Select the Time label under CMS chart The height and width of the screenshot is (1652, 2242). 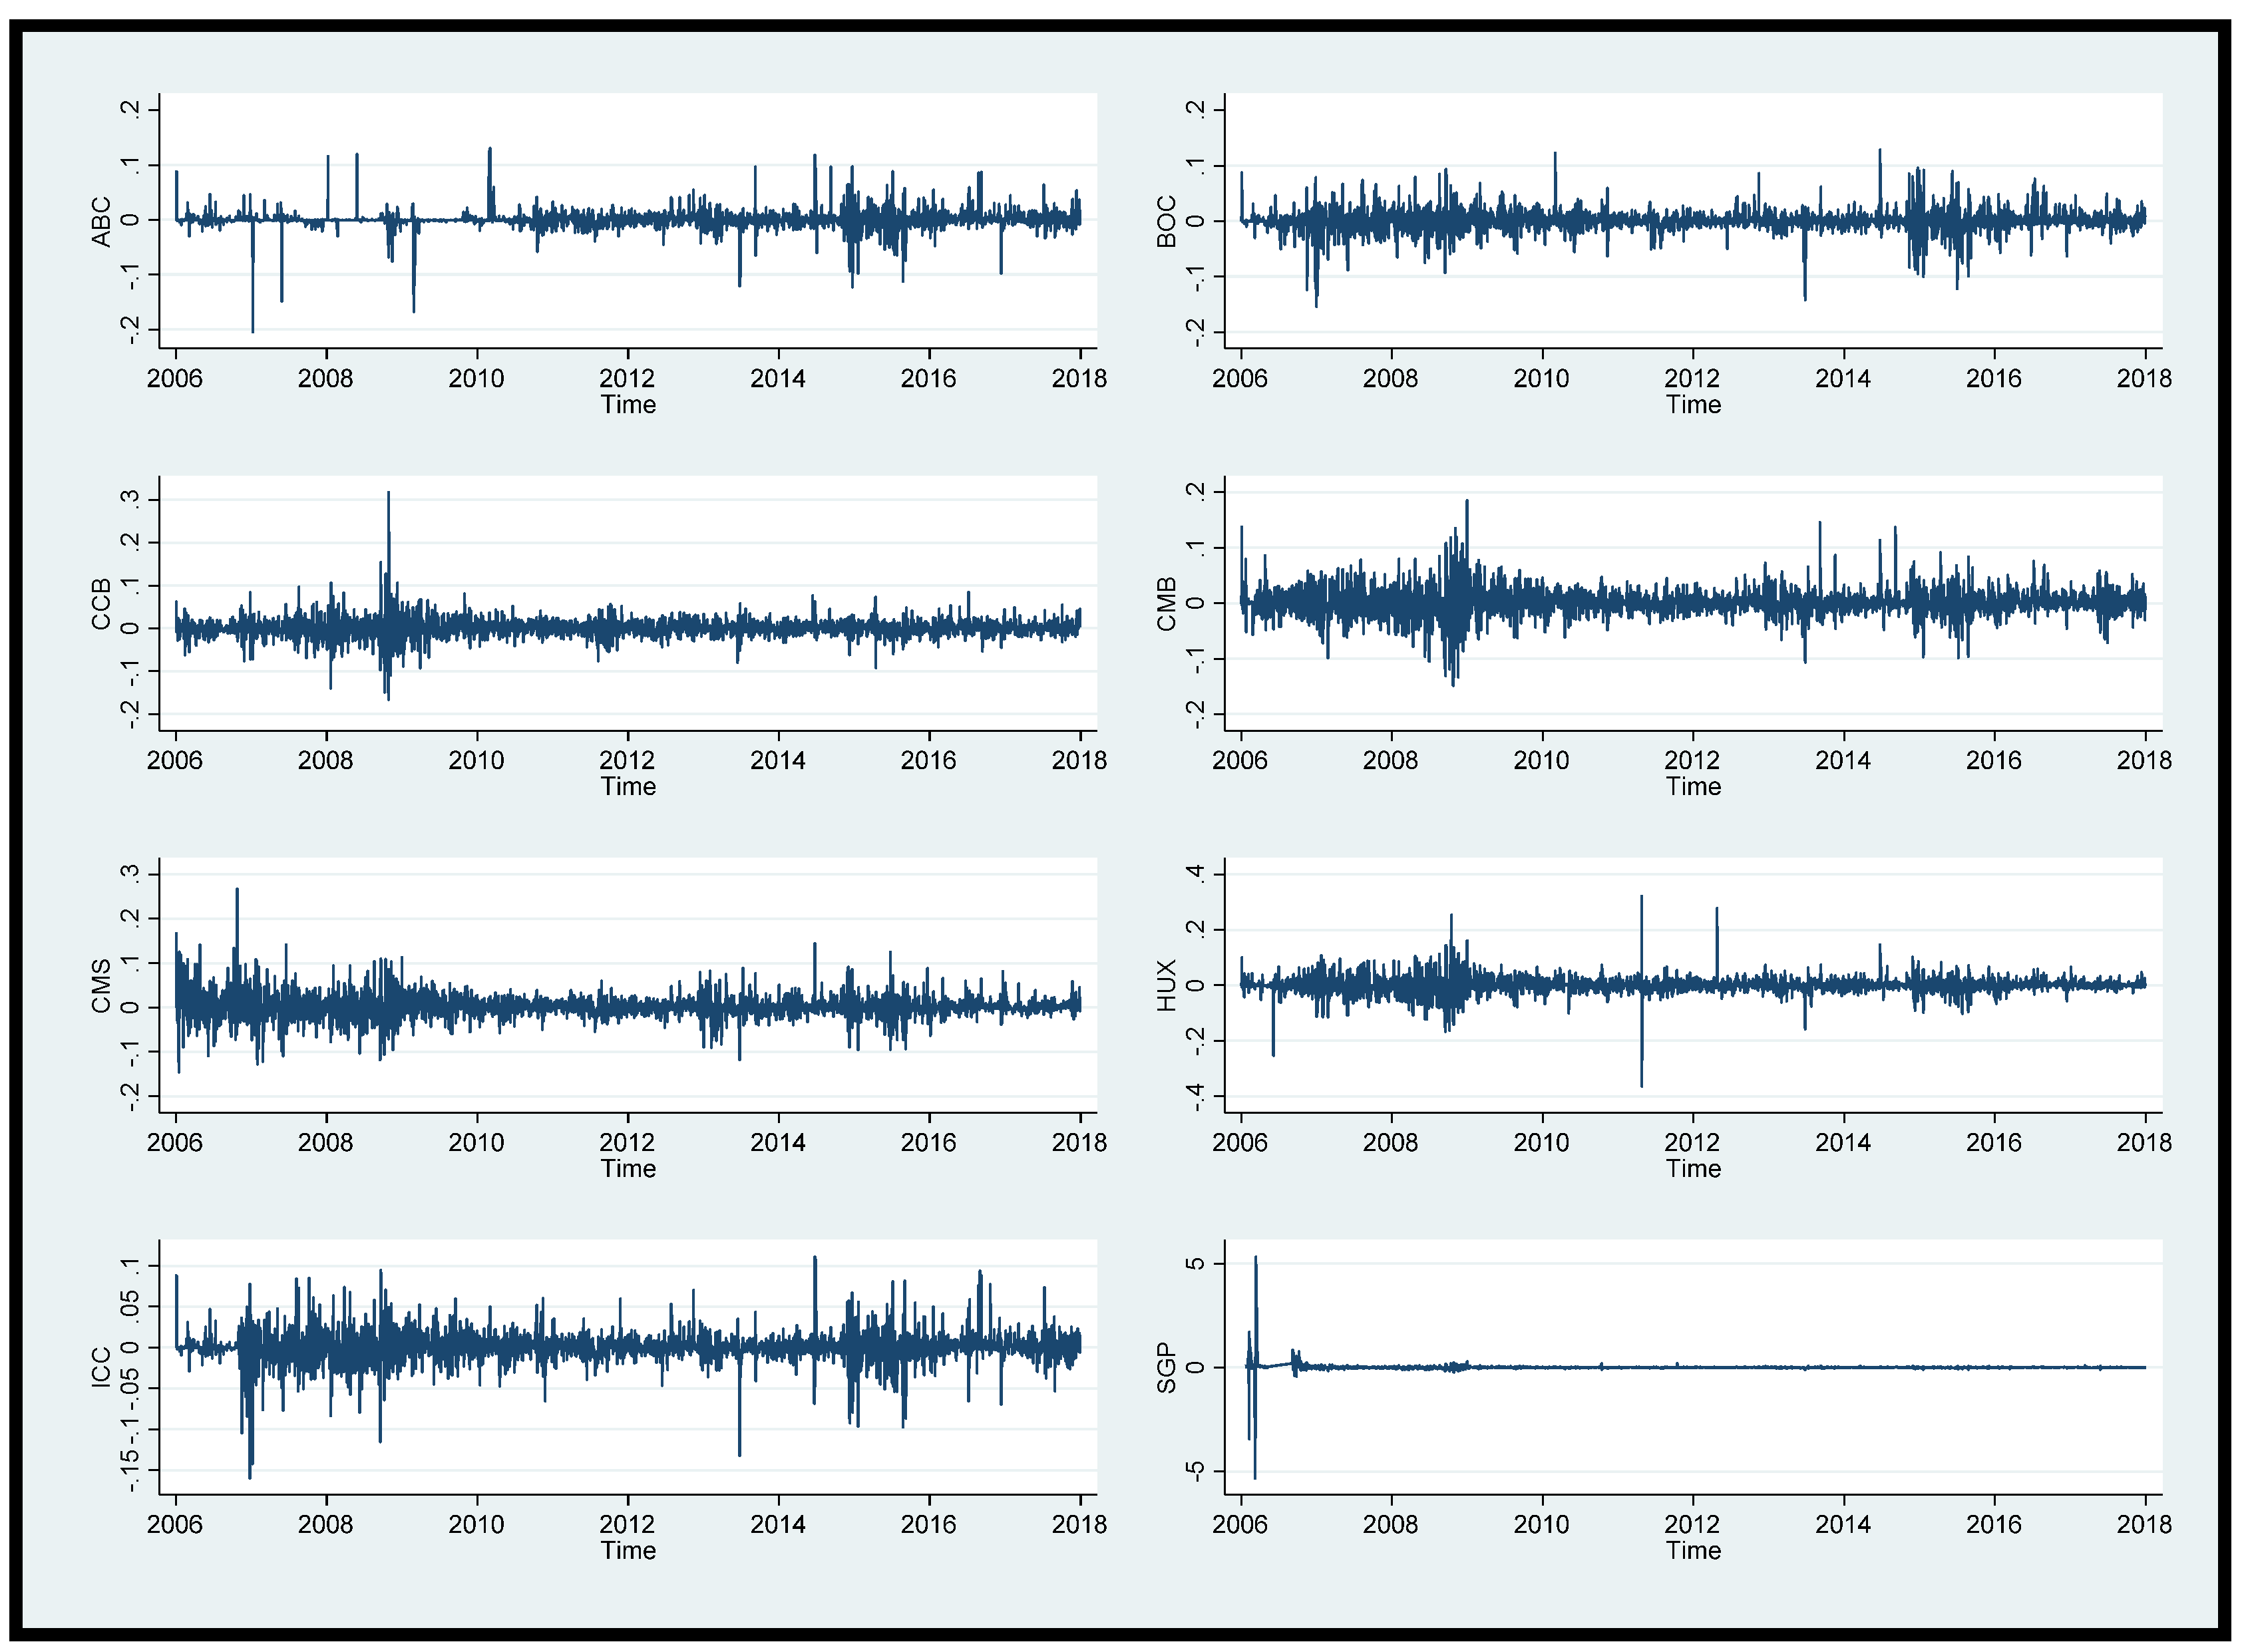(x=628, y=1169)
